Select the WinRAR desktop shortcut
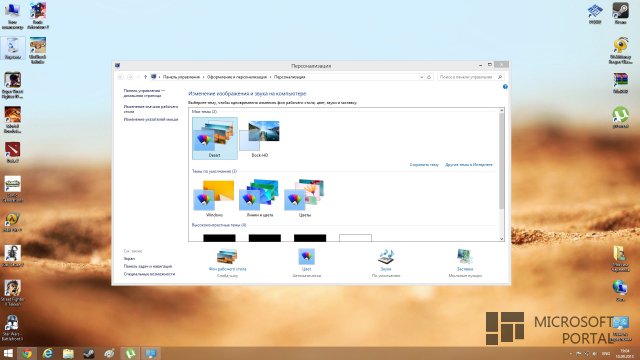Viewport: 640px width, 360px height. click(620, 83)
